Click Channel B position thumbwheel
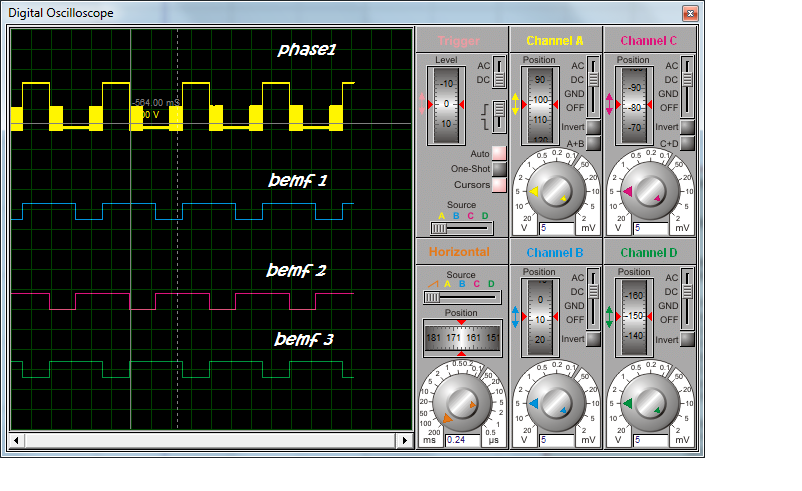Viewport: 802px width, 491px height. [x=540, y=317]
